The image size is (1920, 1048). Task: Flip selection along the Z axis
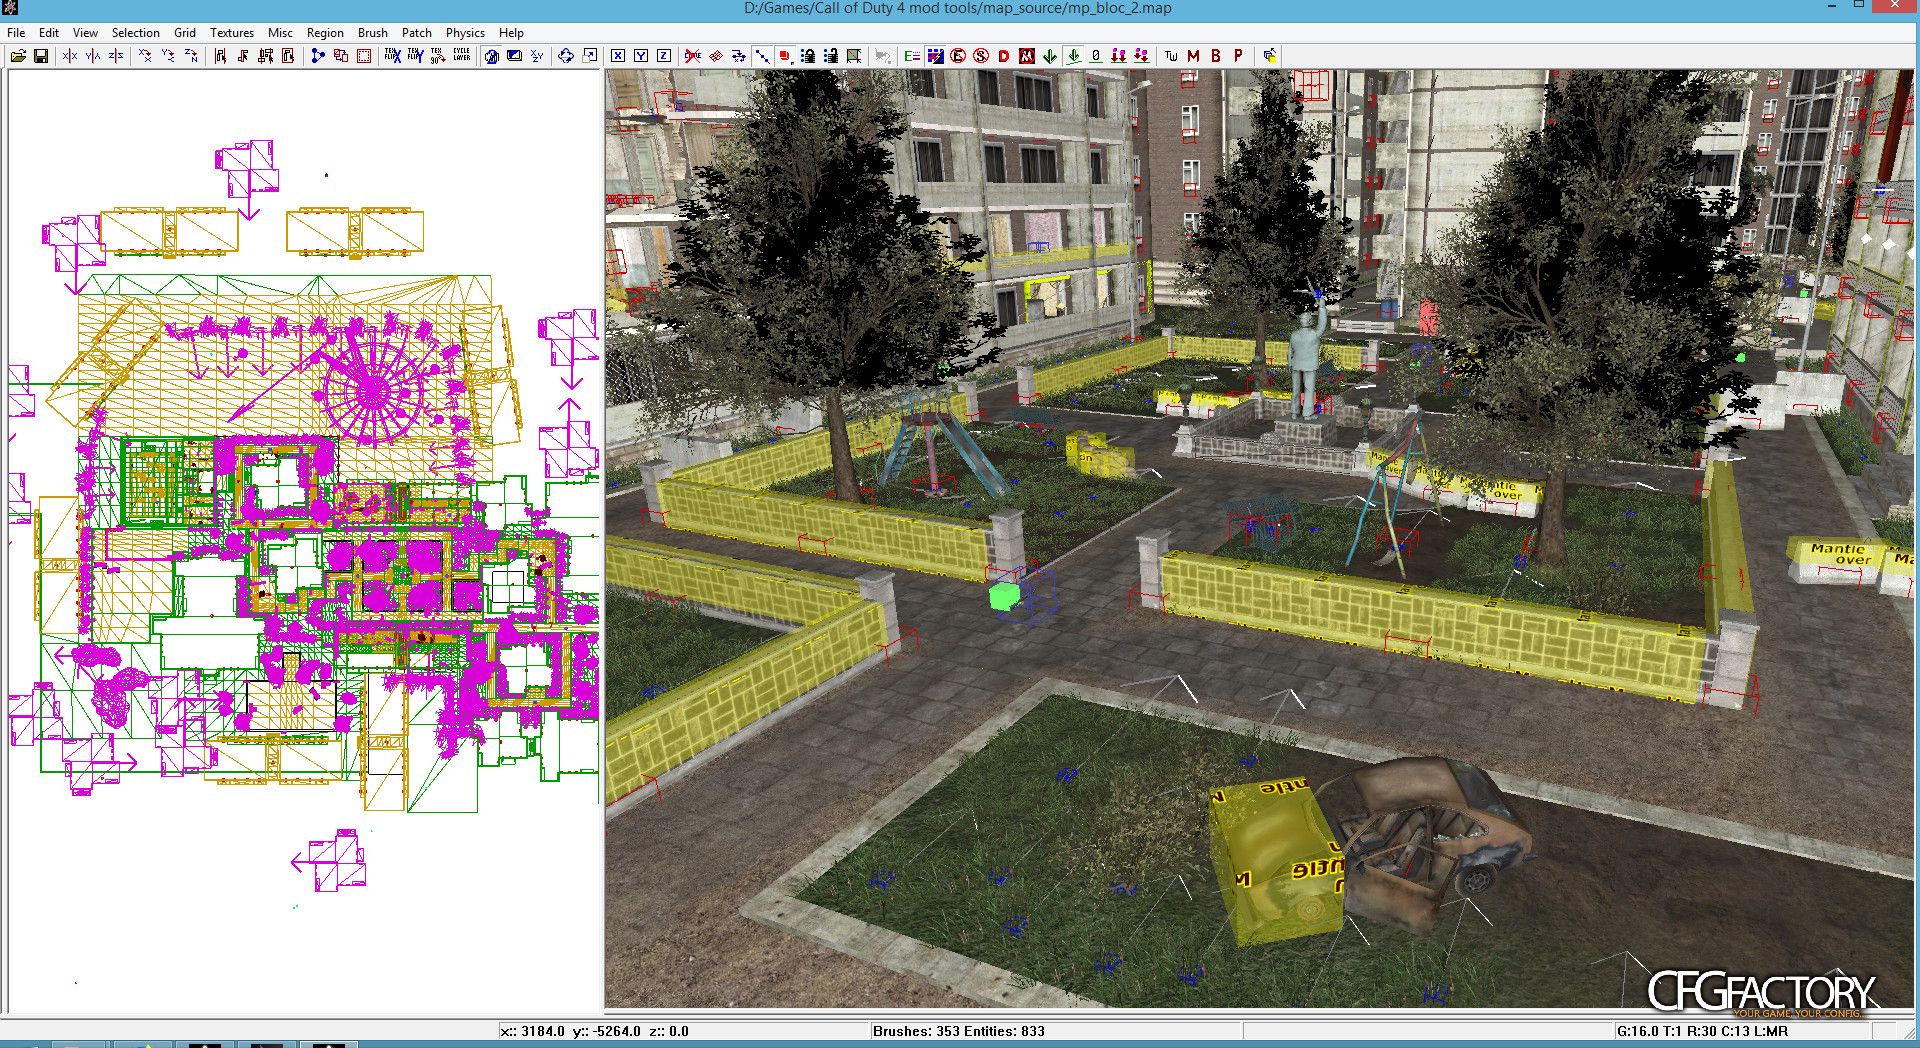tap(116, 56)
